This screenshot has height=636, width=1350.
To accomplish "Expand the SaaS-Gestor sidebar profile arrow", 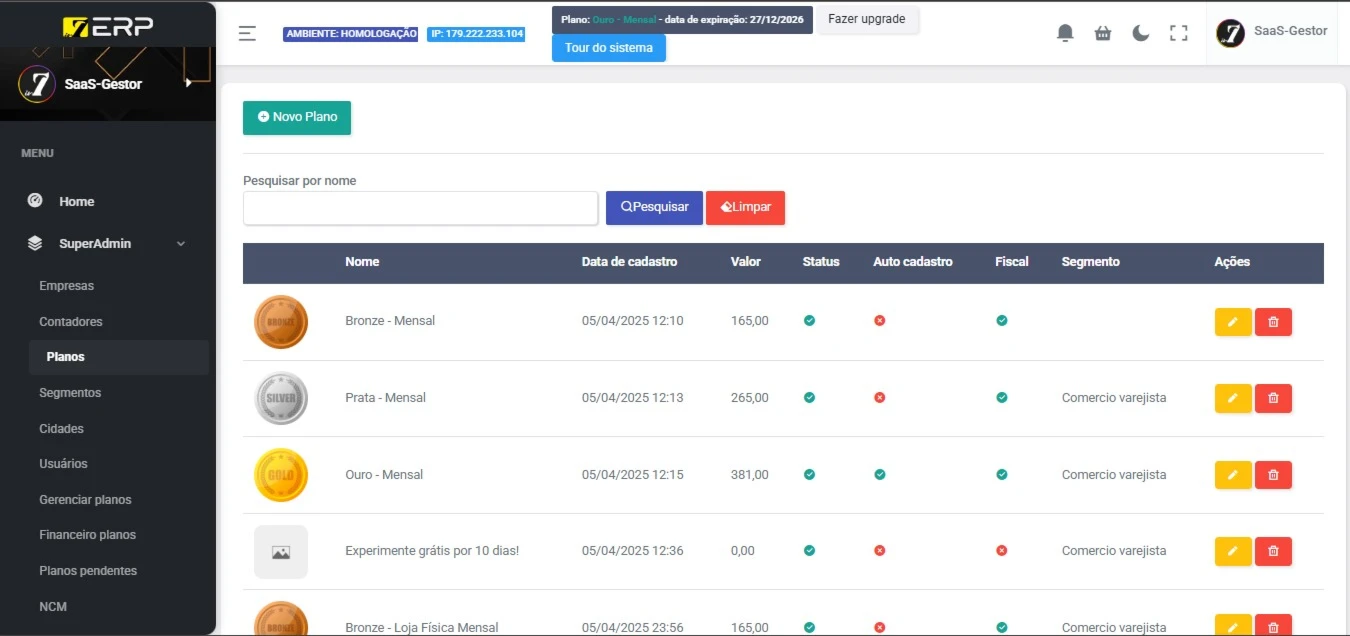I will 188,83.
